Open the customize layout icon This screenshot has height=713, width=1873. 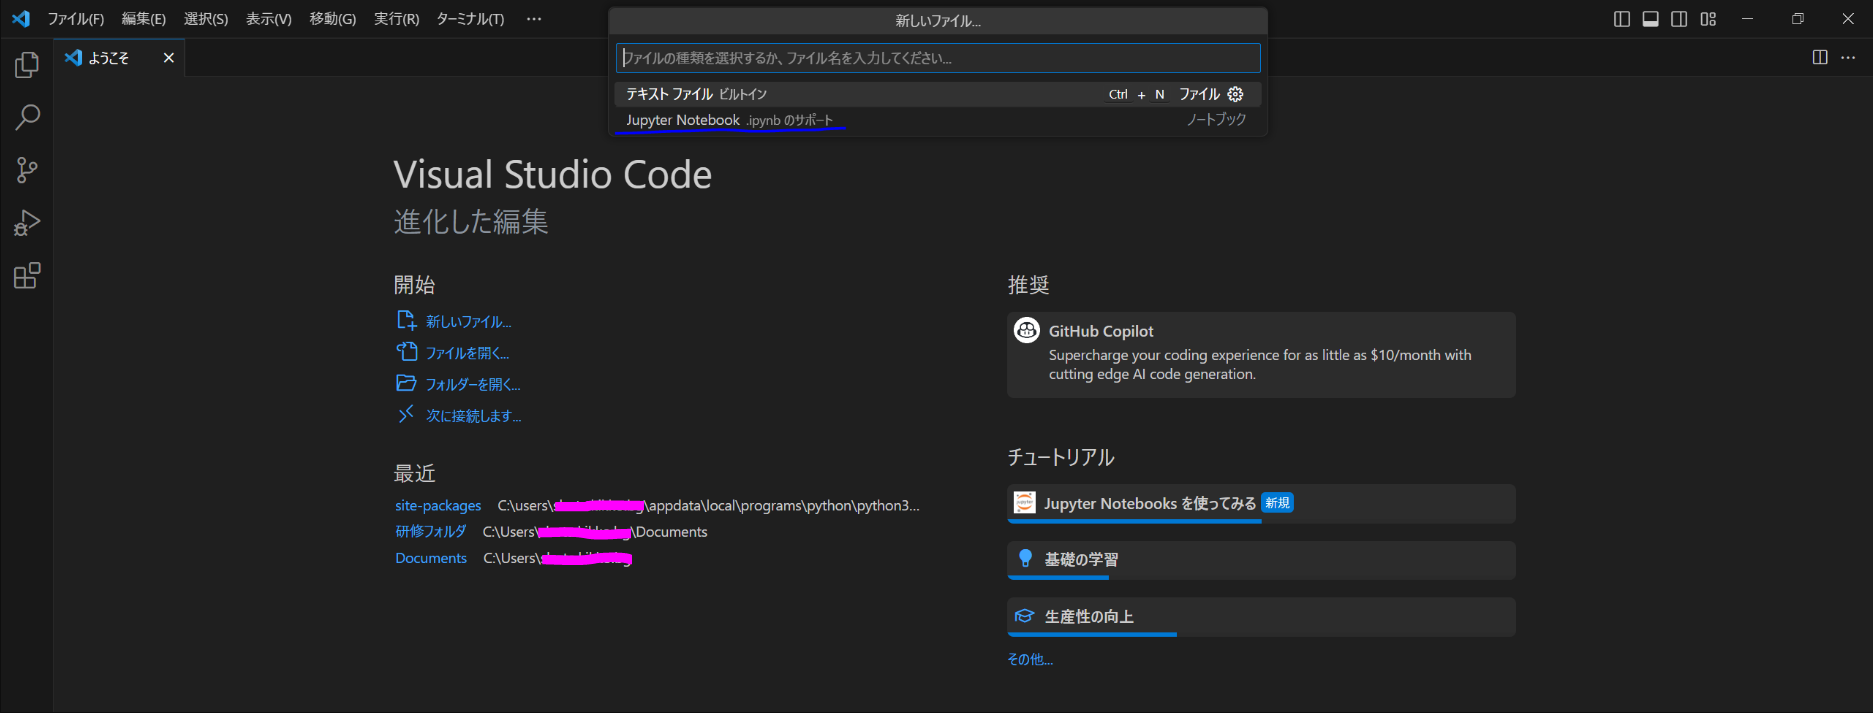(x=1708, y=19)
